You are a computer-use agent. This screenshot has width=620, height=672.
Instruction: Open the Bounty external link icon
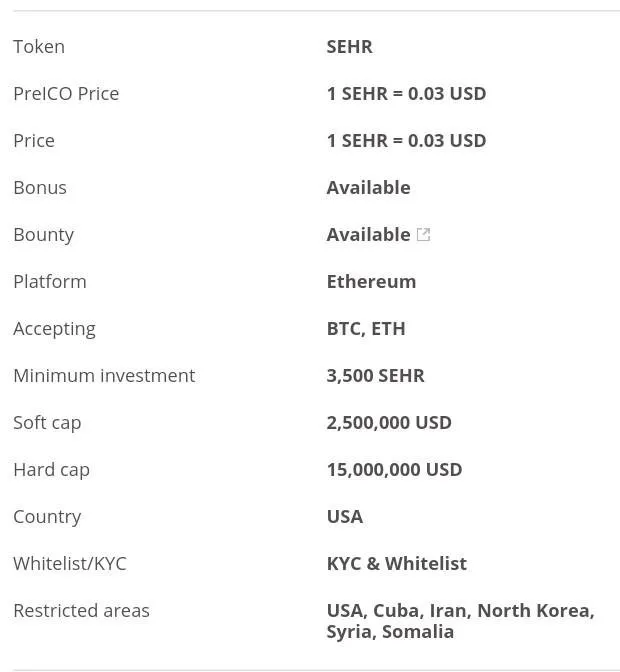[x=423, y=234]
